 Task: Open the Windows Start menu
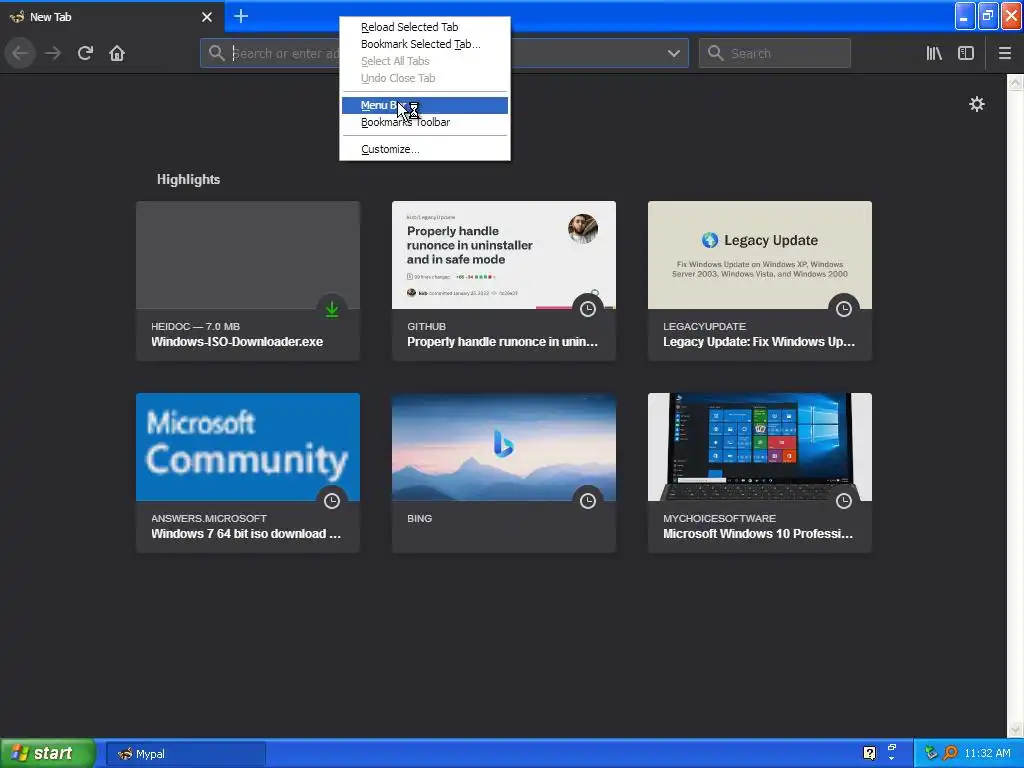[x=48, y=754]
